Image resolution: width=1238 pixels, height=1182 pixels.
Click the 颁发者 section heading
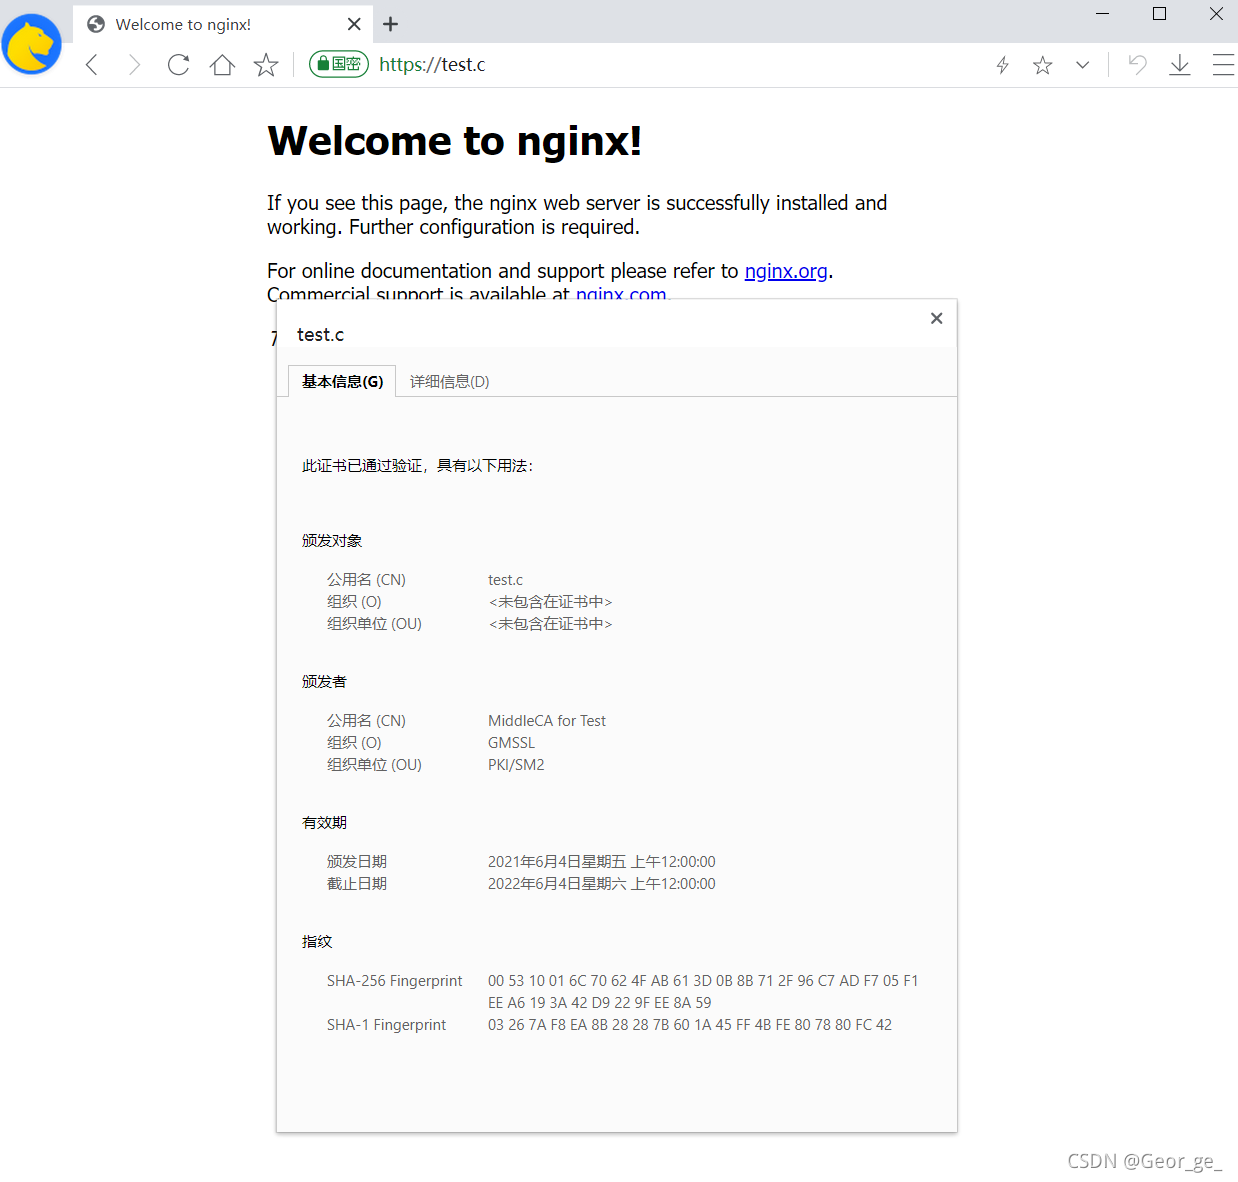pyautogui.click(x=325, y=682)
